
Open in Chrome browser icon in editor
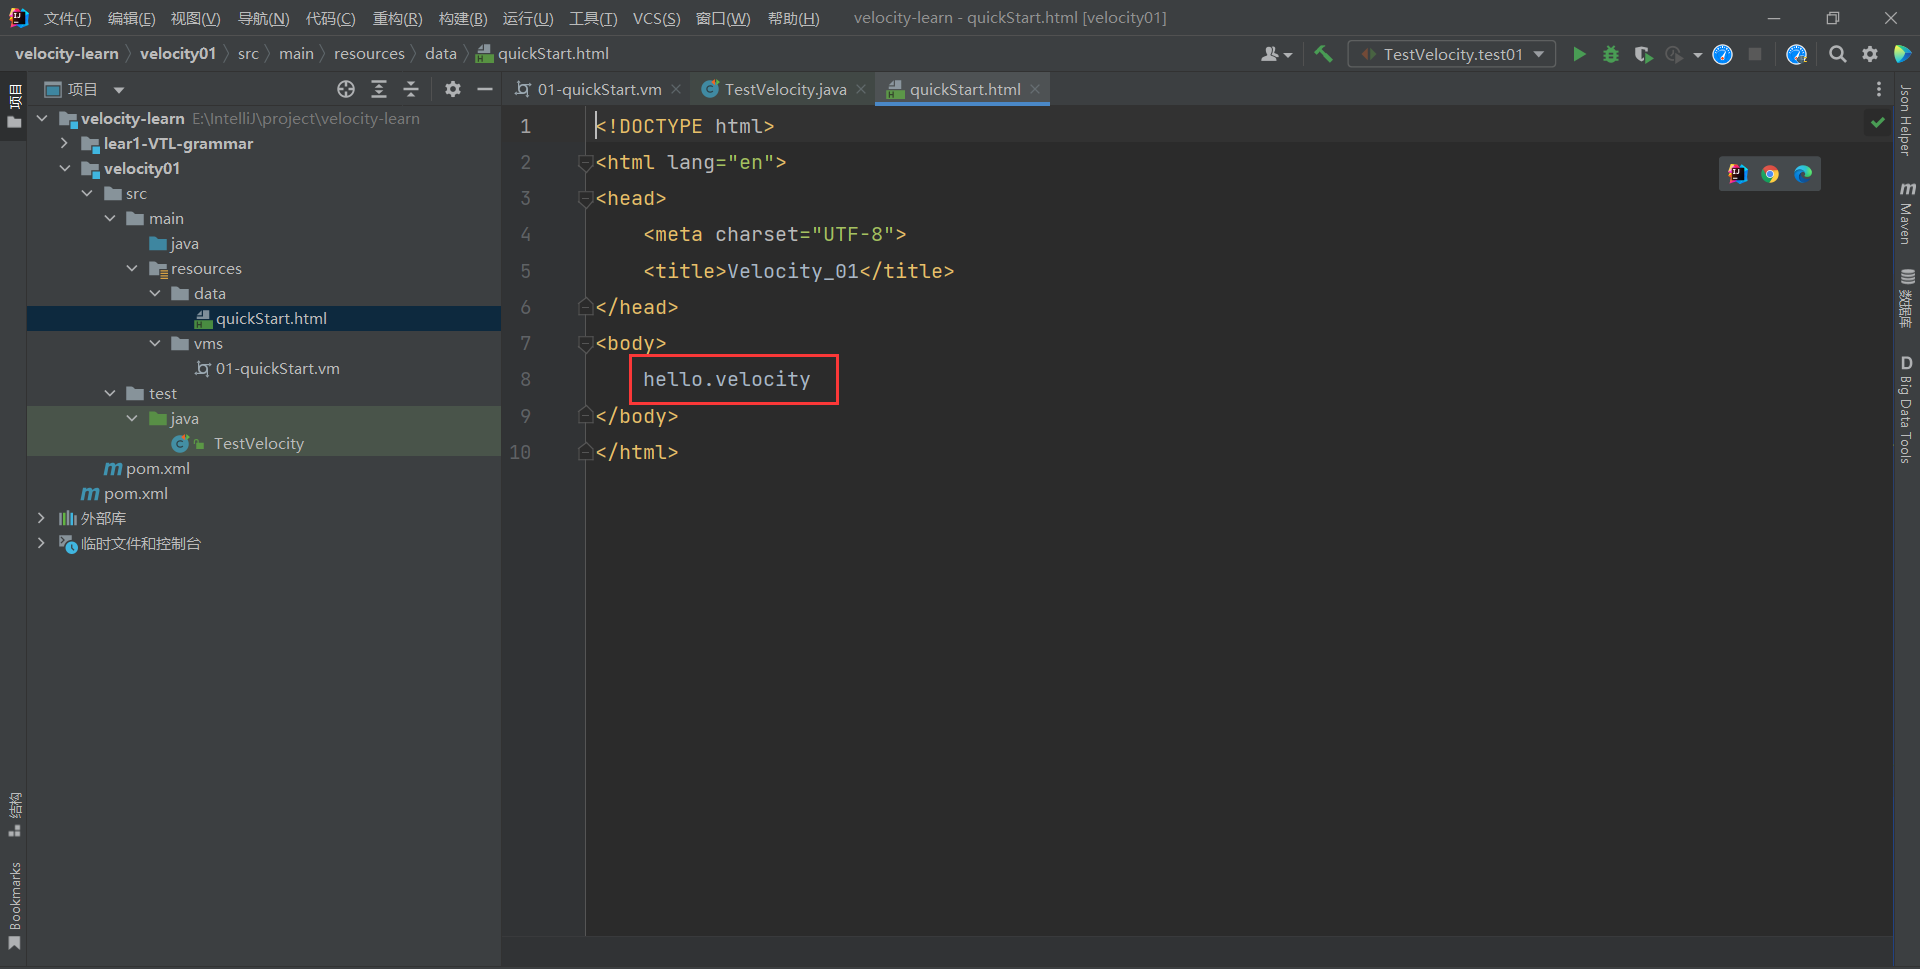click(x=1770, y=174)
